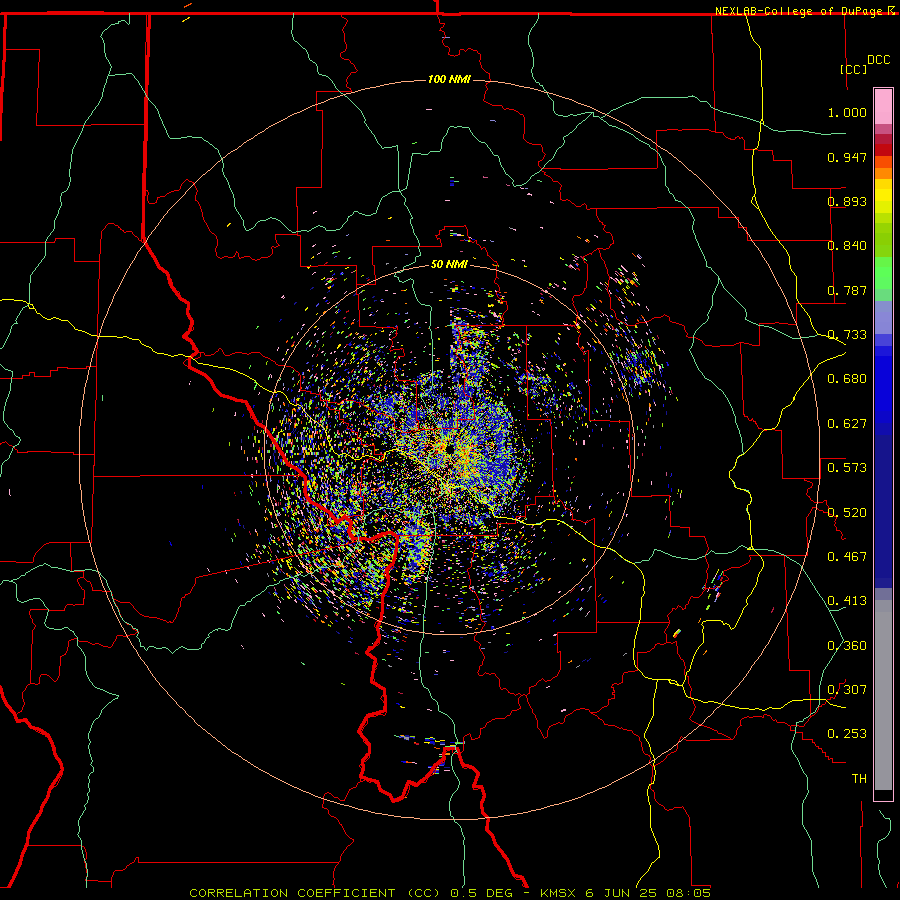Select the DCC label above the color scale
This screenshot has width=900, height=900.
coord(878,60)
